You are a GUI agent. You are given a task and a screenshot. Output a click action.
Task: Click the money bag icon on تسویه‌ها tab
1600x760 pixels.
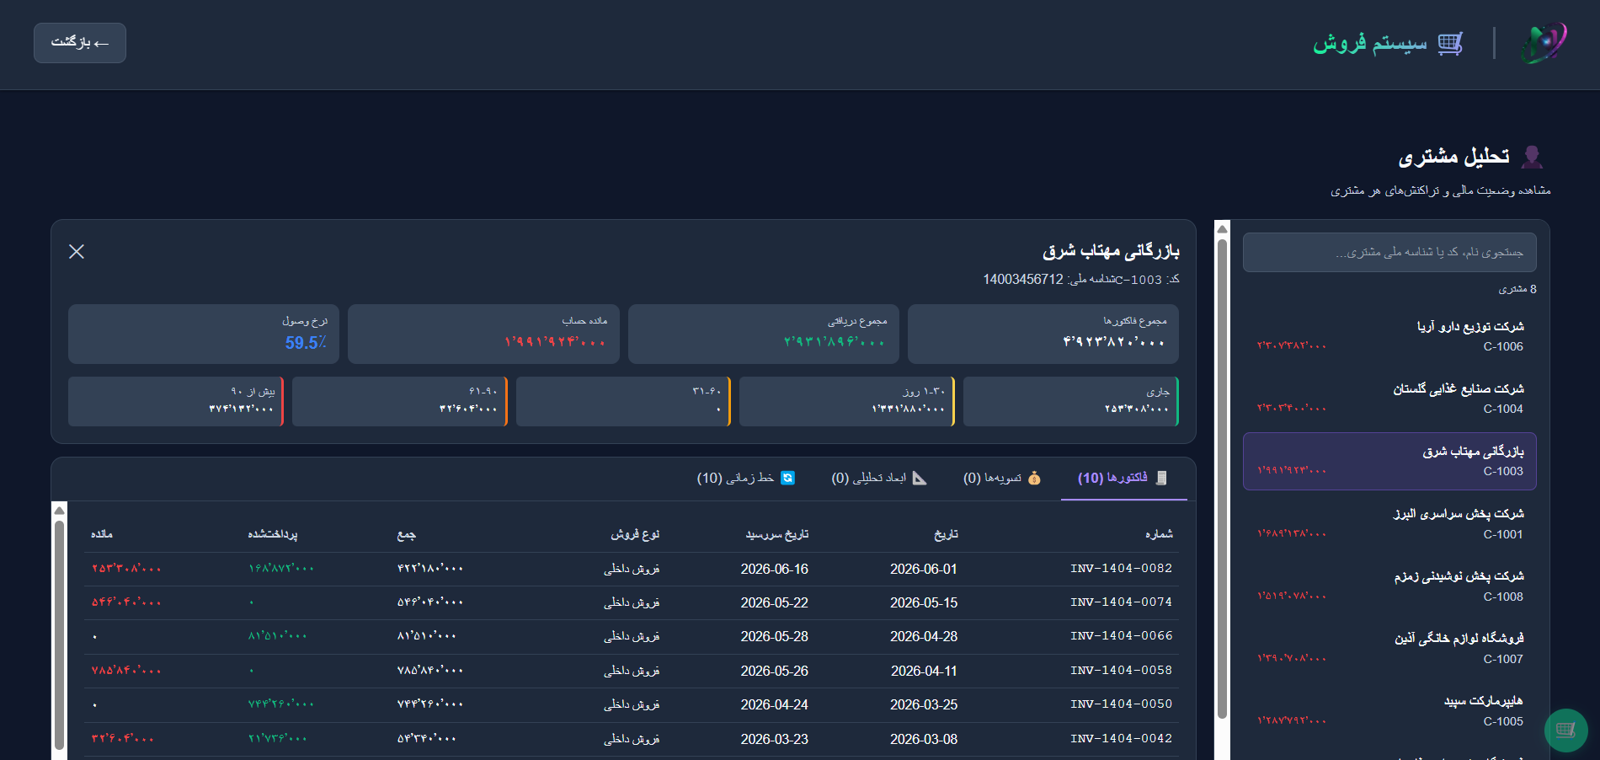(x=1034, y=478)
